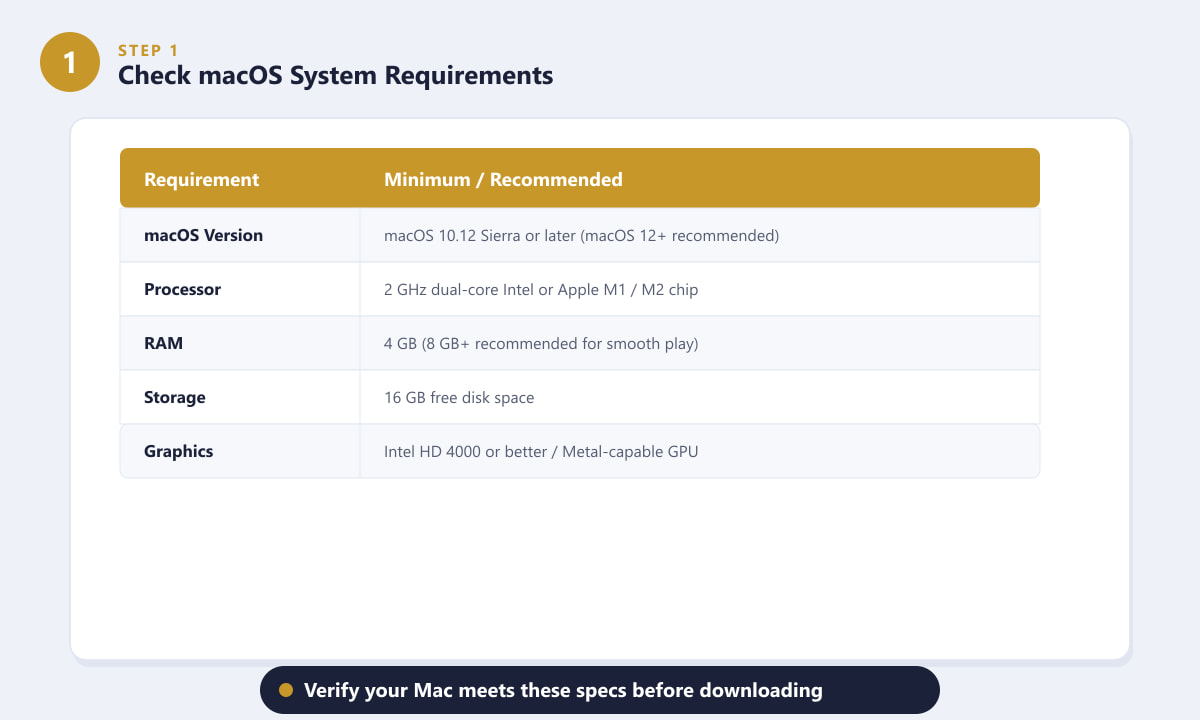This screenshot has height=720, width=1200.
Task: Click the 'Check macOS System Requirements' heading
Action: [335, 75]
